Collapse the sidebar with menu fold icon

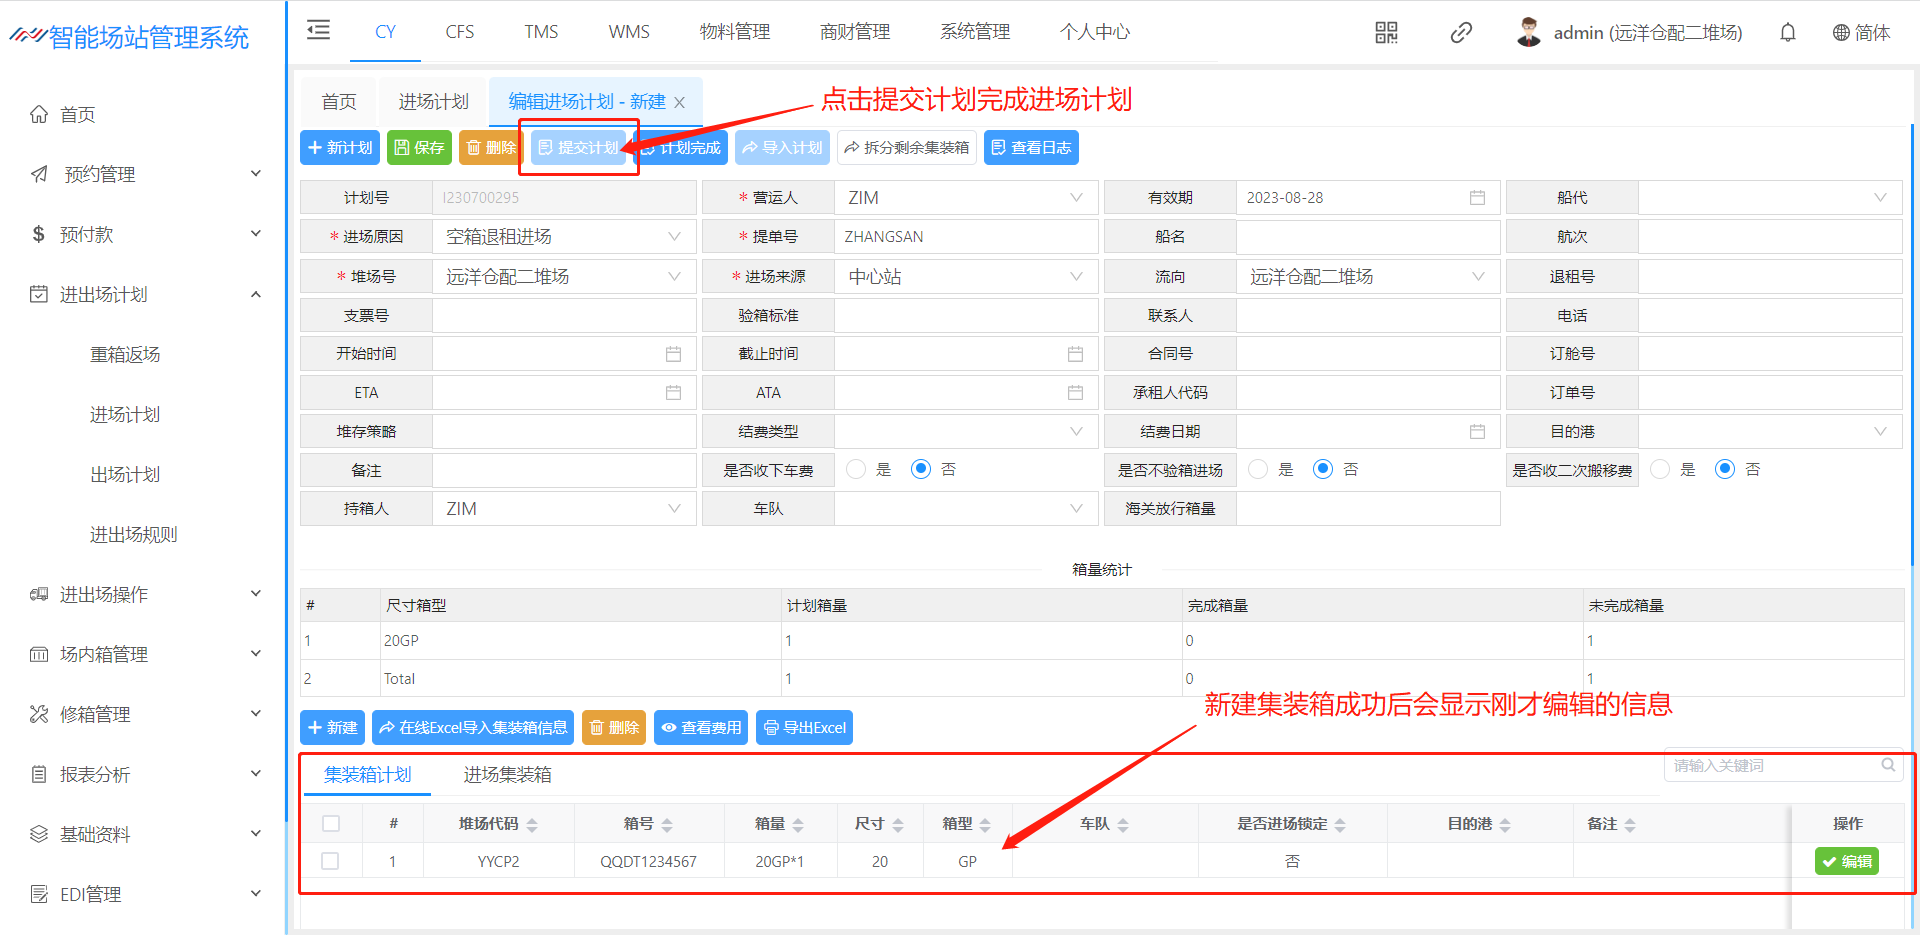pyautogui.click(x=318, y=30)
